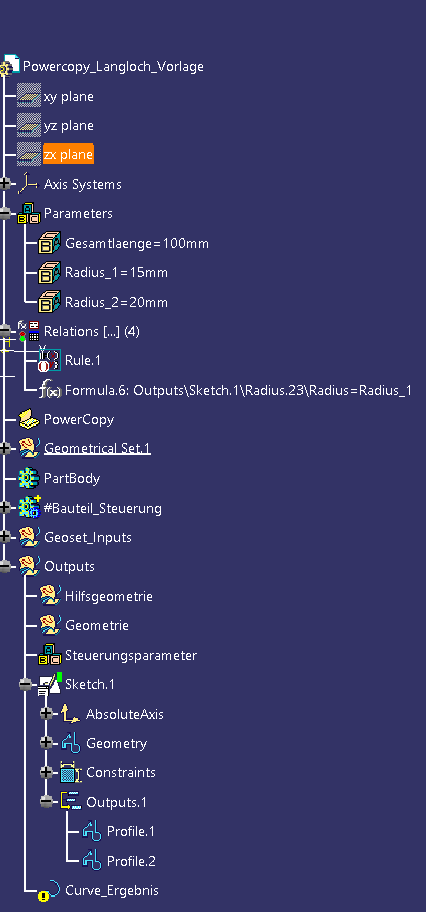Screen dimensions: 426x912
Task: Select Radius_2=20mm parameter
Action: tap(116, 302)
